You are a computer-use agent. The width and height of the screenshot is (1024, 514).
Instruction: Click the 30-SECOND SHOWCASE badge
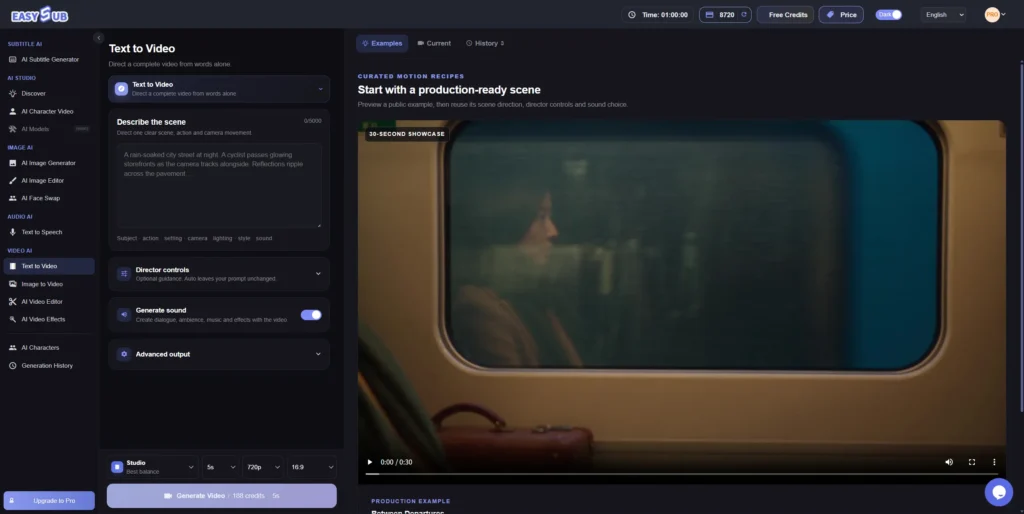coord(407,134)
